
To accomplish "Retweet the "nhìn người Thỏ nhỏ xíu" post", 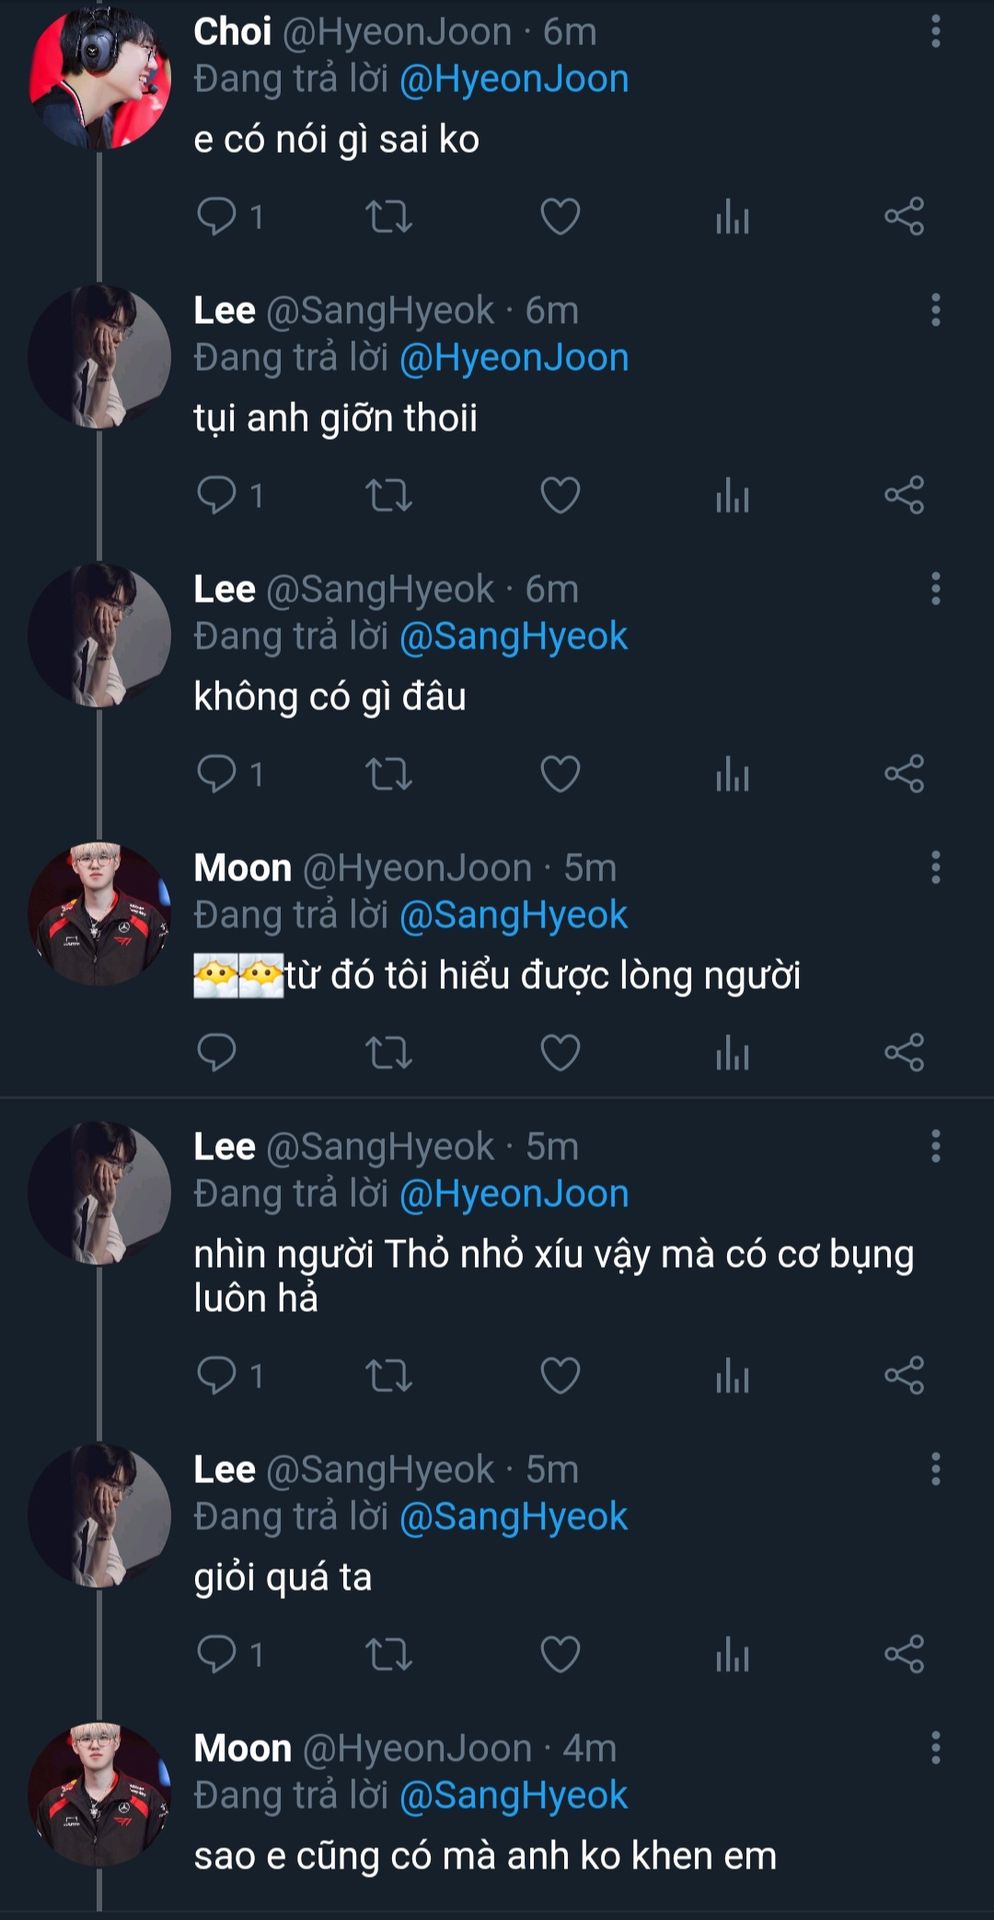I will pos(388,1376).
